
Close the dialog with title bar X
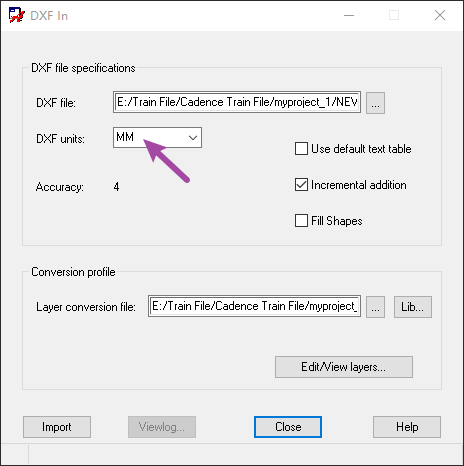(440, 15)
